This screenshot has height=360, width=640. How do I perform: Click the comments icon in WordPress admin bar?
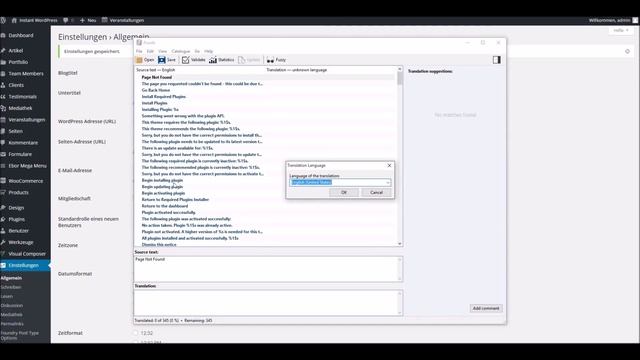click(65, 20)
